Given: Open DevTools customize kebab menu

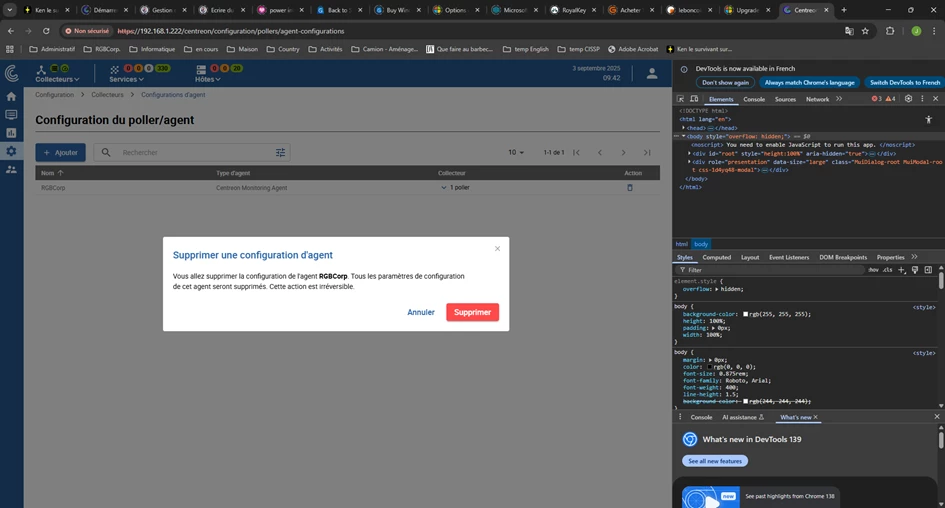Looking at the screenshot, I should 922,99.
